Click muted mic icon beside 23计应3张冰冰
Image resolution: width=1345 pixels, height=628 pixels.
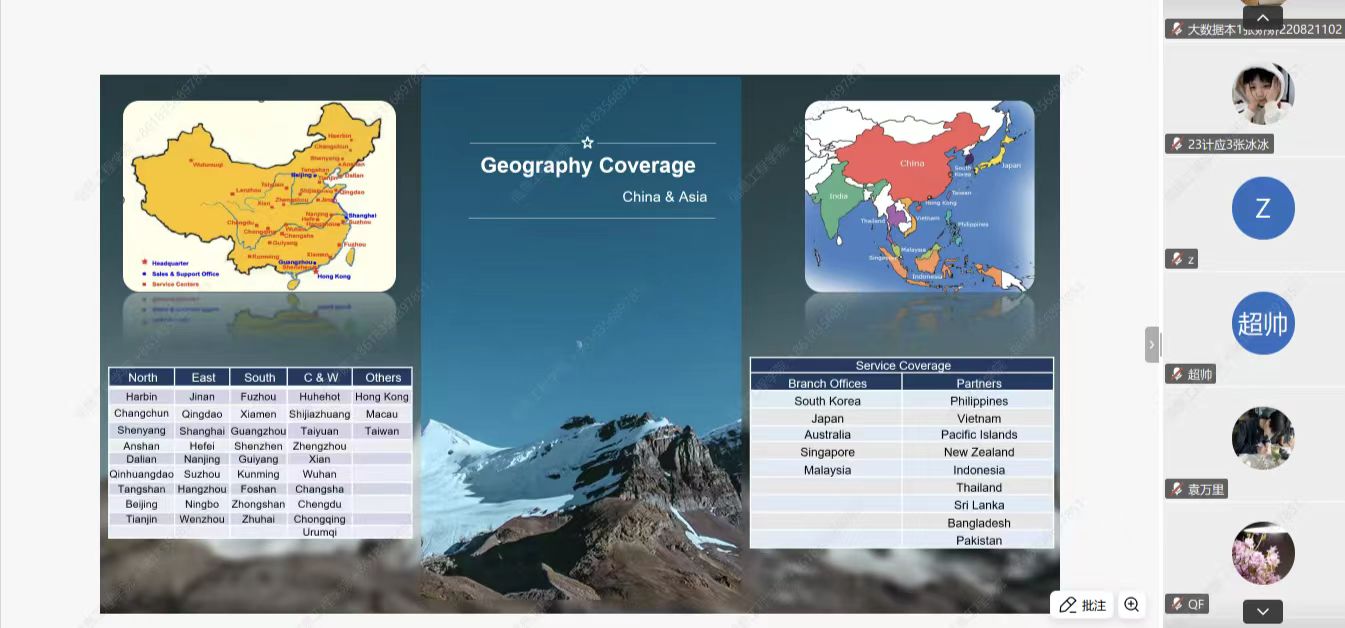tap(1177, 145)
